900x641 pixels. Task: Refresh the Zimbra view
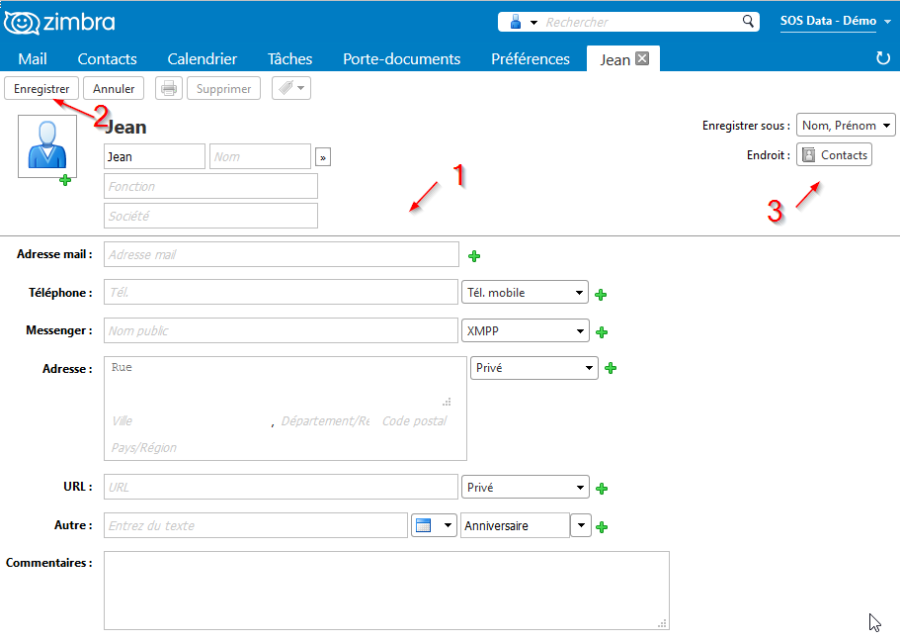882,58
